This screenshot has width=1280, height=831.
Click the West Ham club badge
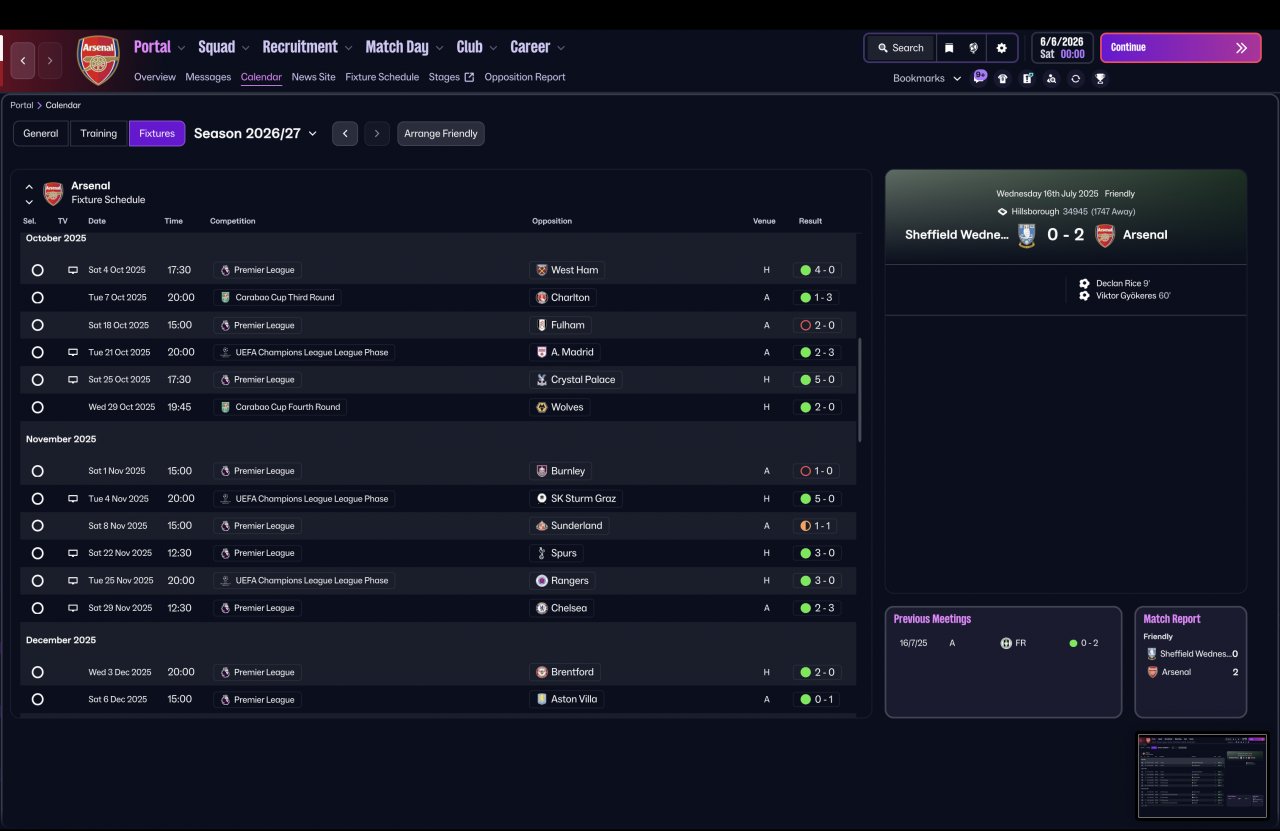click(x=542, y=270)
